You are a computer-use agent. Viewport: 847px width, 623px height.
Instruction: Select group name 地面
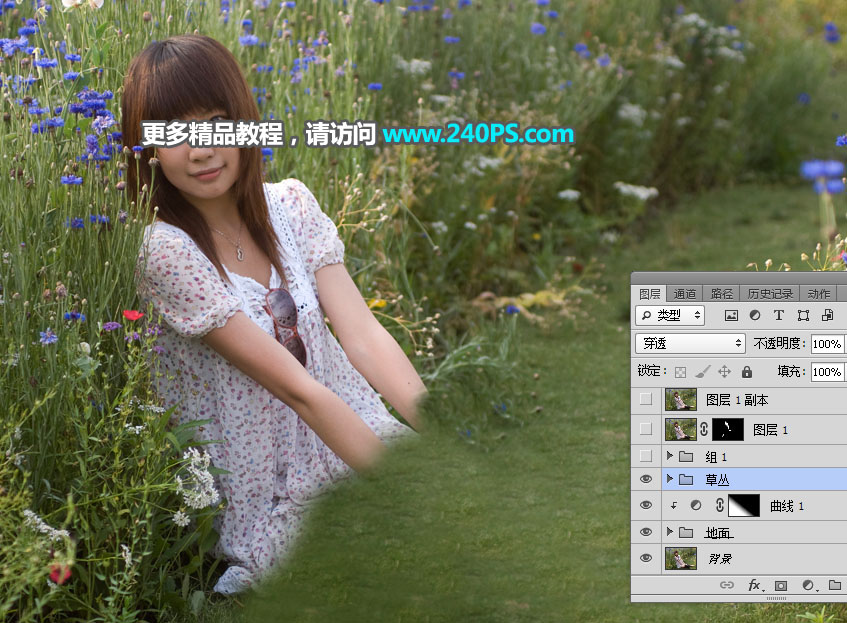pyautogui.click(x=718, y=533)
